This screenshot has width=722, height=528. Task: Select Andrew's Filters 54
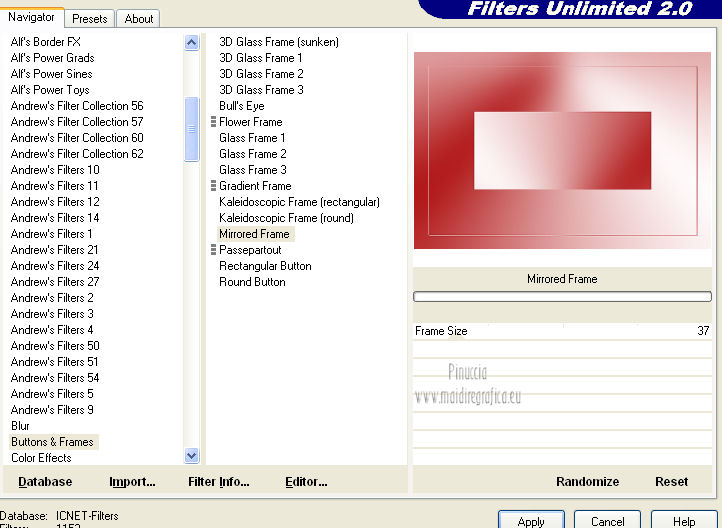click(55, 378)
